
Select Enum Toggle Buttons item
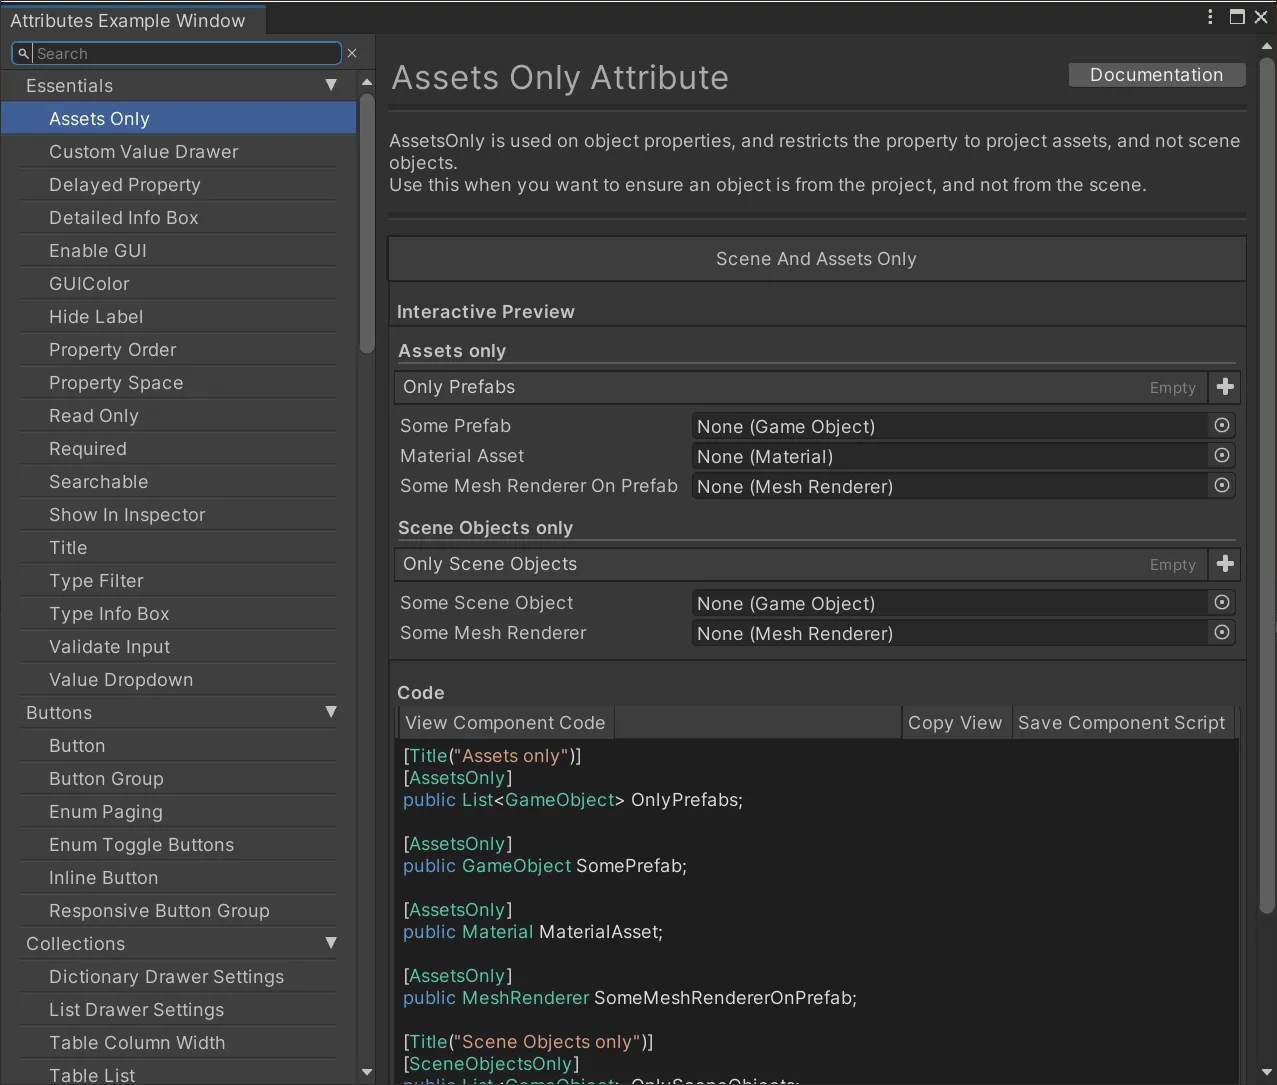[179, 845]
